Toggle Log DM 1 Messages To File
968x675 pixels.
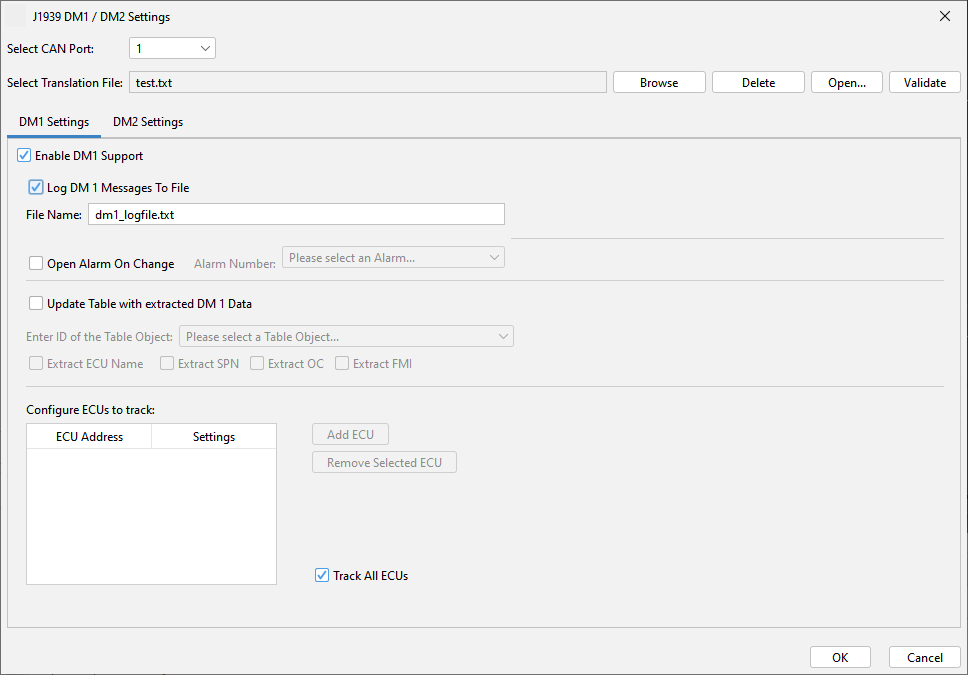tap(37, 187)
